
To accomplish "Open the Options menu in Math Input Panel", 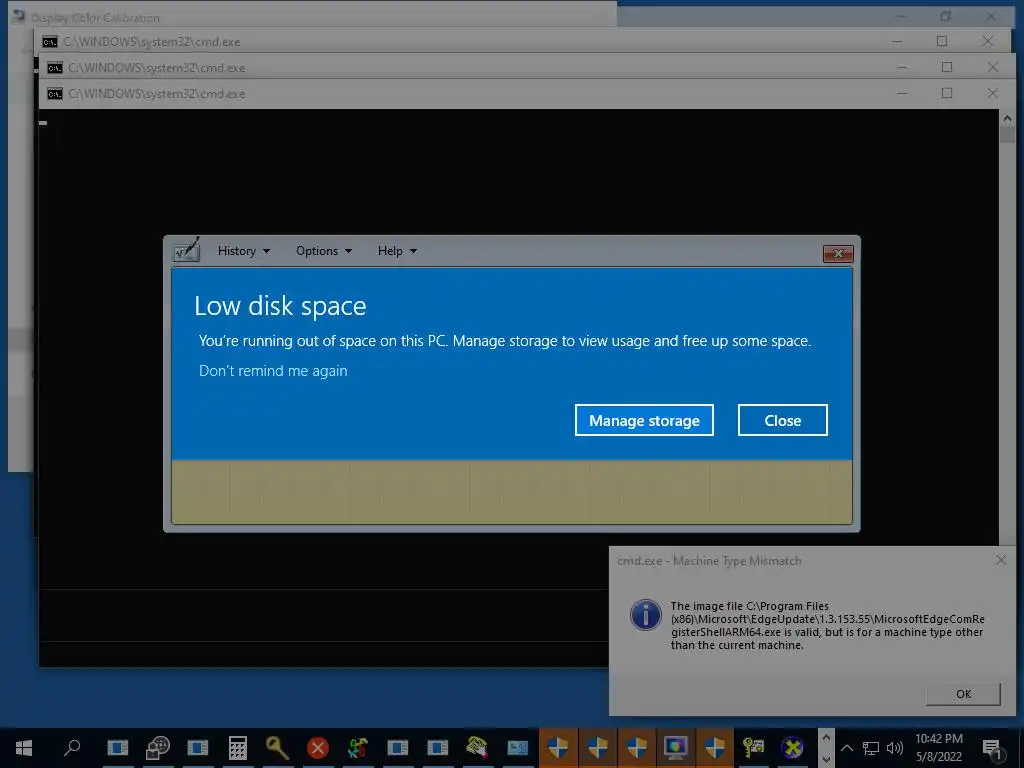I will (323, 251).
